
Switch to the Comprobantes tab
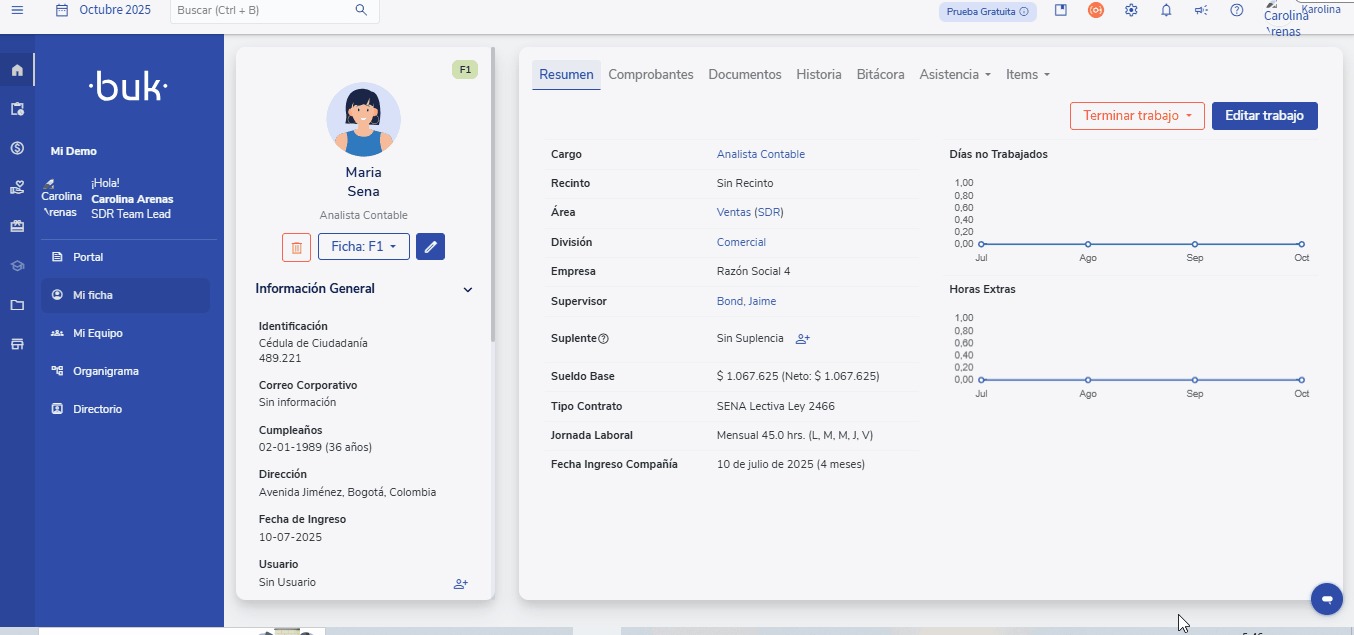tap(650, 75)
